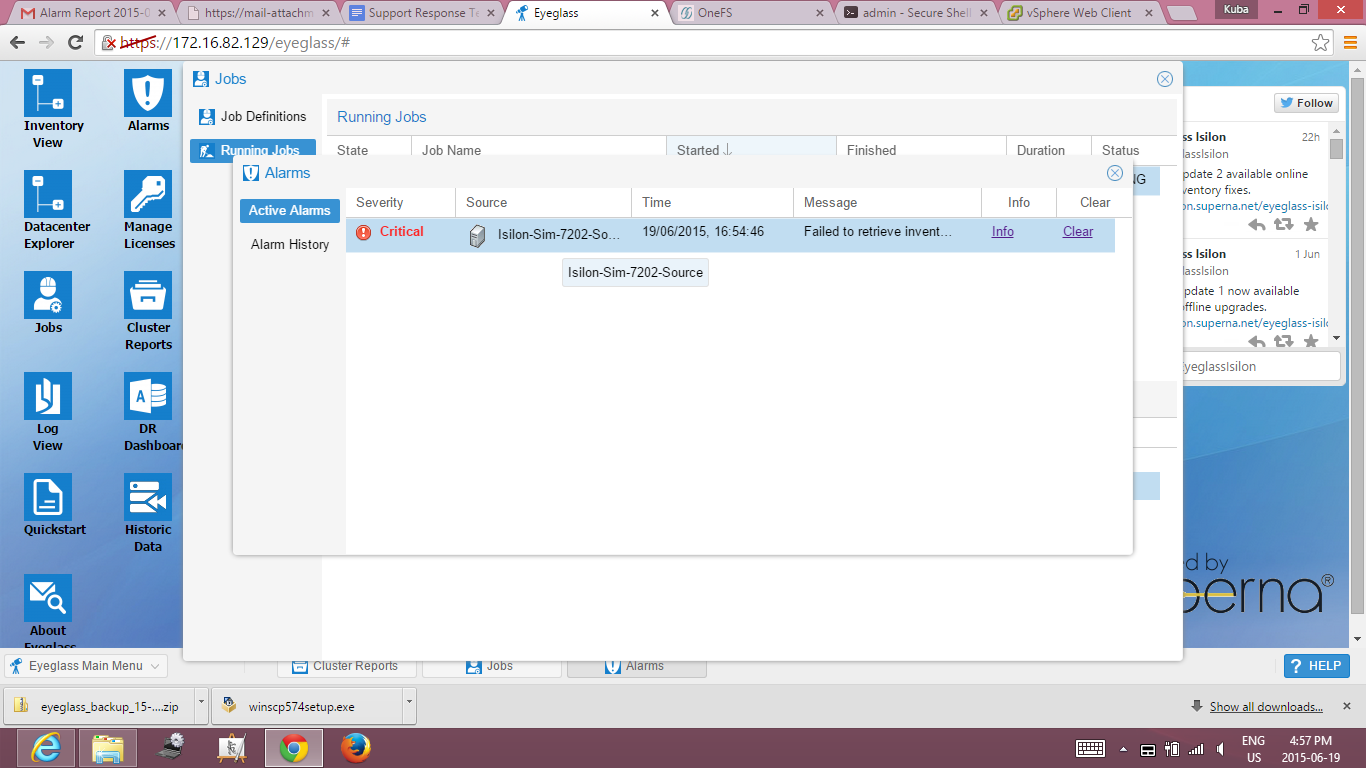
Task: Switch to Cluster Reports taskbar window
Action: (x=345, y=666)
